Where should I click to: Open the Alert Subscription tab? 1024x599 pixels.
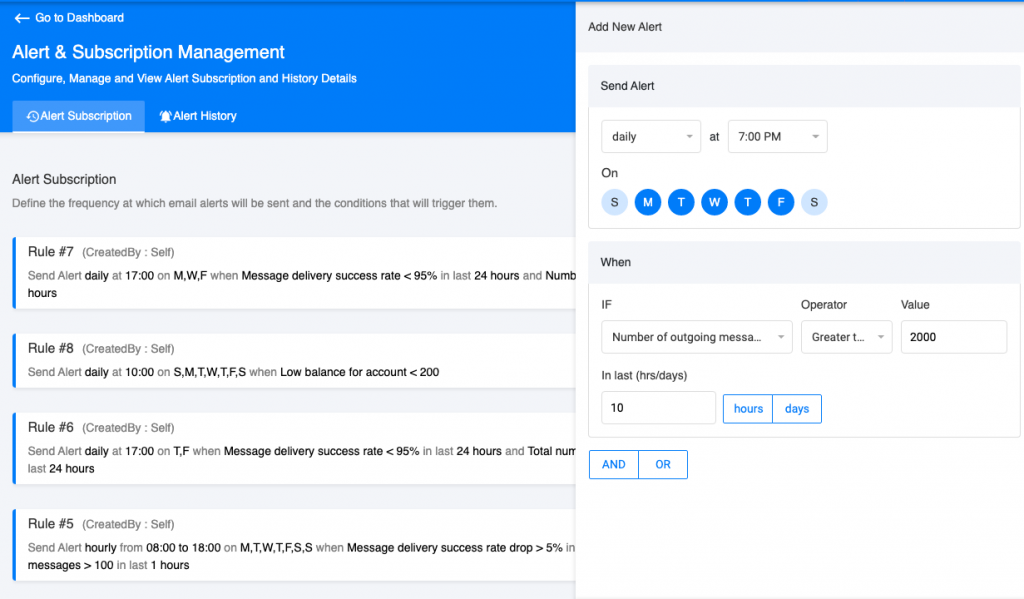[x=78, y=116]
